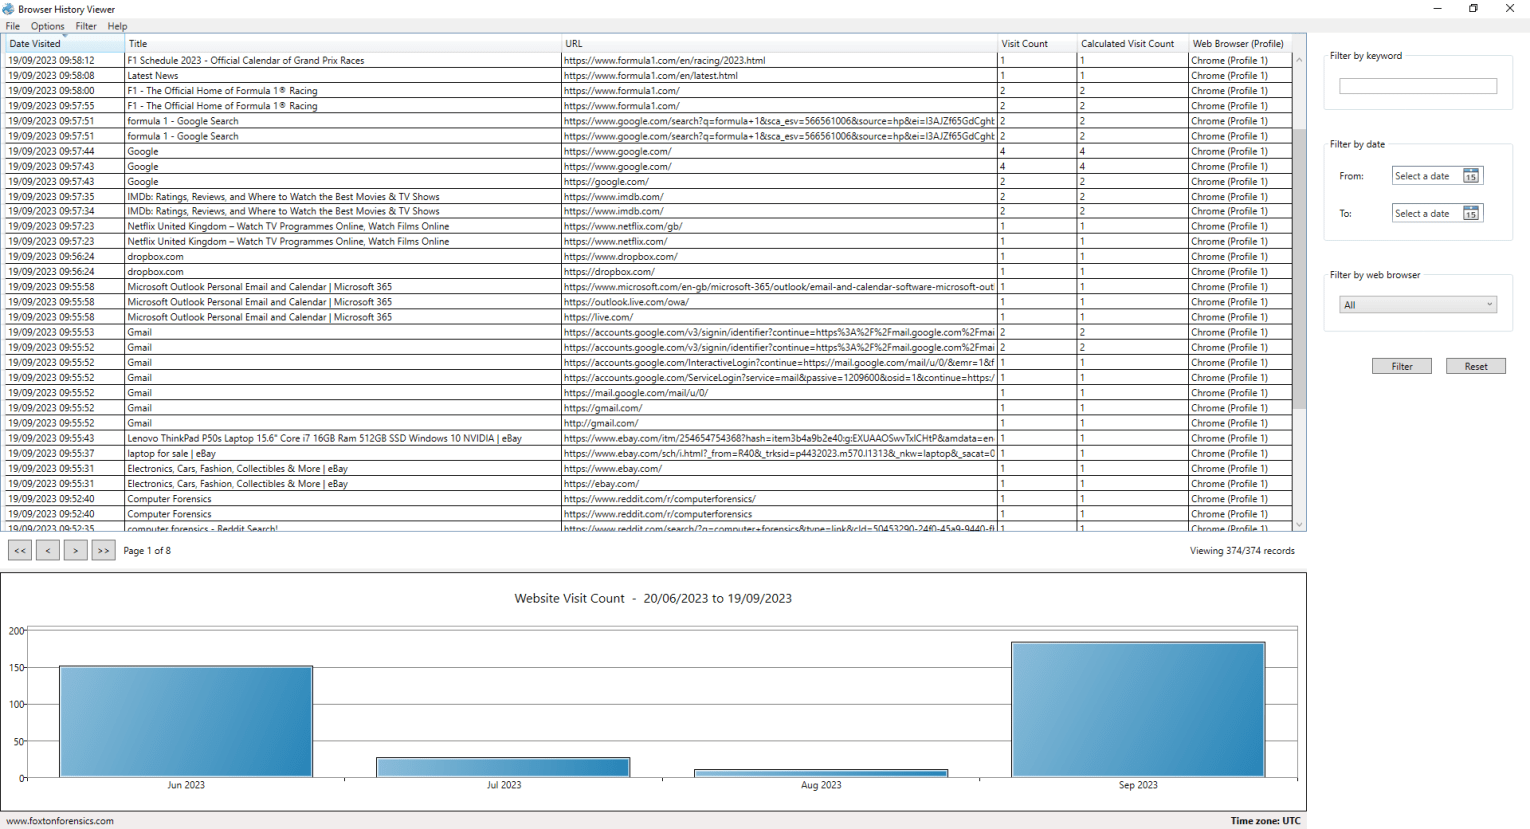Select the 'F1 Schedule 2023' title row
This screenshot has height=829, width=1530.
648,60
